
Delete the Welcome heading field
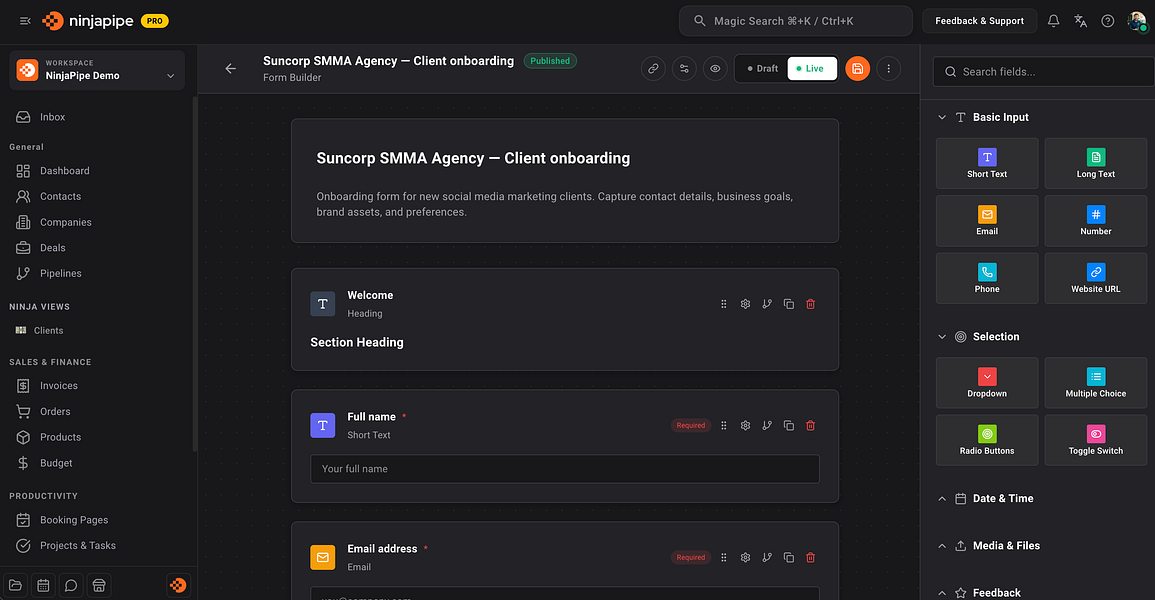(x=810, y=304)
